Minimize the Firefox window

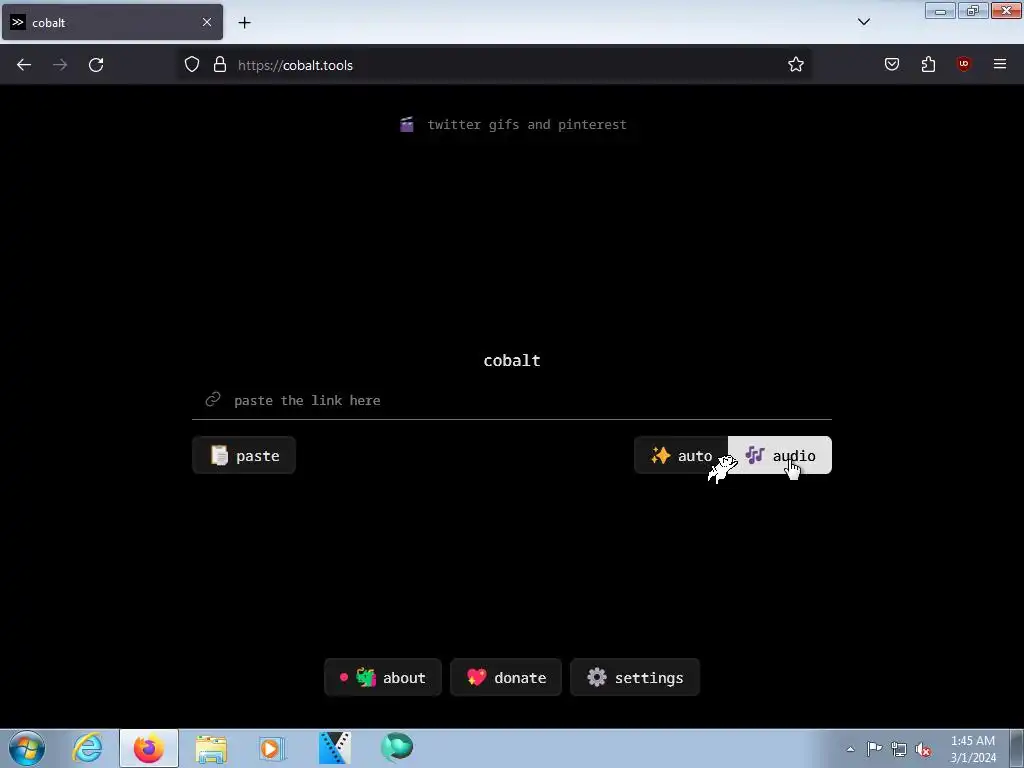(x=940, y=10)
